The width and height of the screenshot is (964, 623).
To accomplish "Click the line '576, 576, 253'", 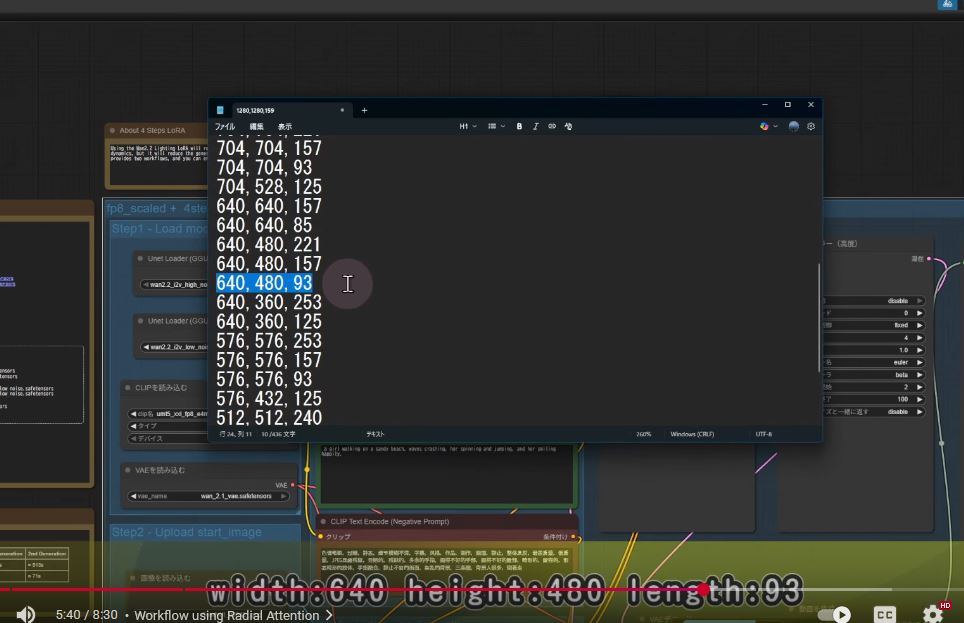I will point(269,341).
